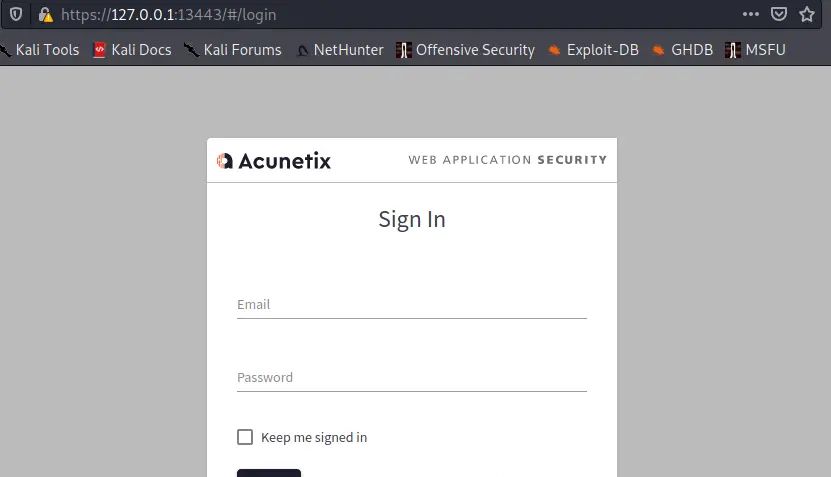Open the Offensive Security bookmark

(475, 49)
